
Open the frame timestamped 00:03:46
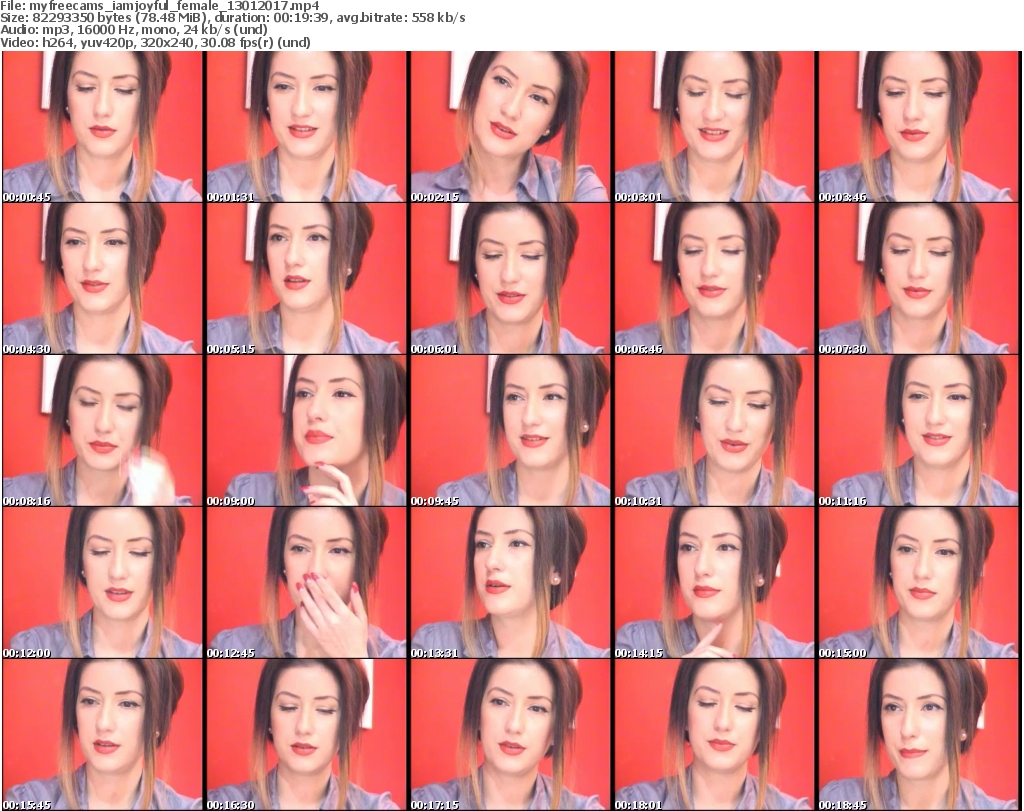pyautogui.click(x=918, y=127)
